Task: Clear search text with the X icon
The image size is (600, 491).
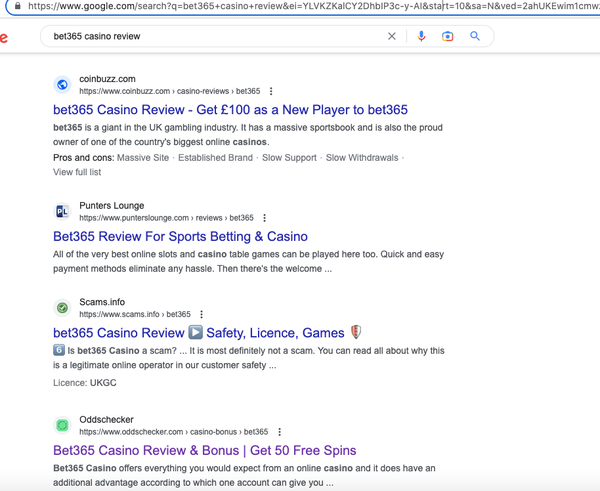Action: click(392, 36)
